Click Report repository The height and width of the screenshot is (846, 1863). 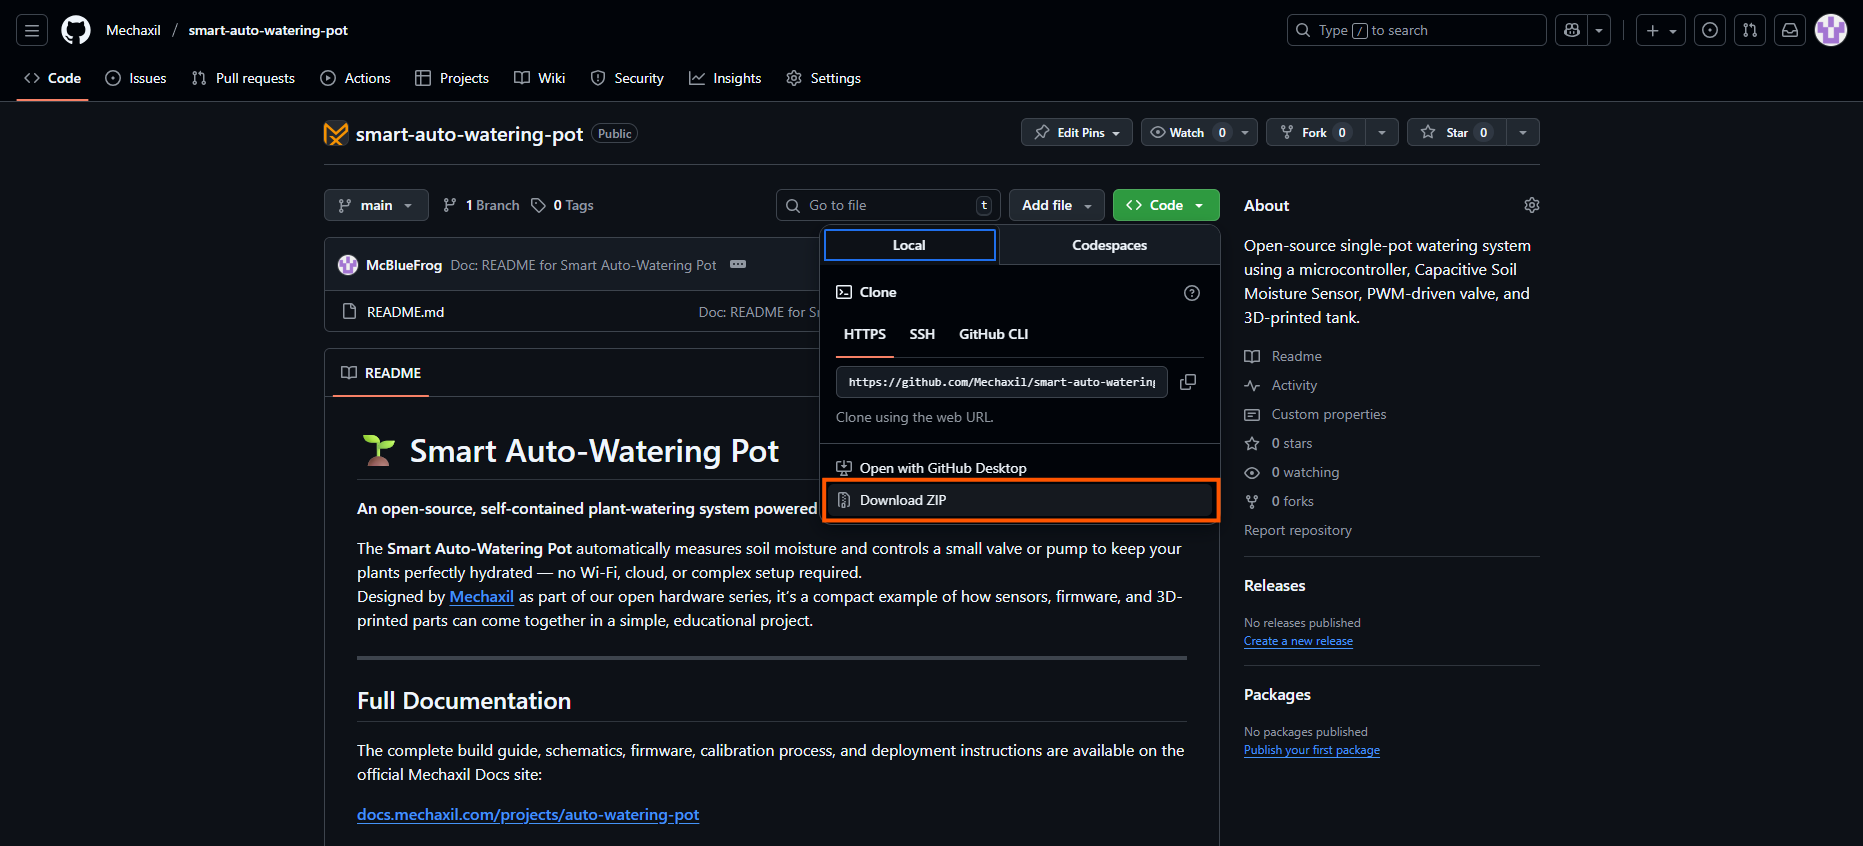[x=1297, y=530]
